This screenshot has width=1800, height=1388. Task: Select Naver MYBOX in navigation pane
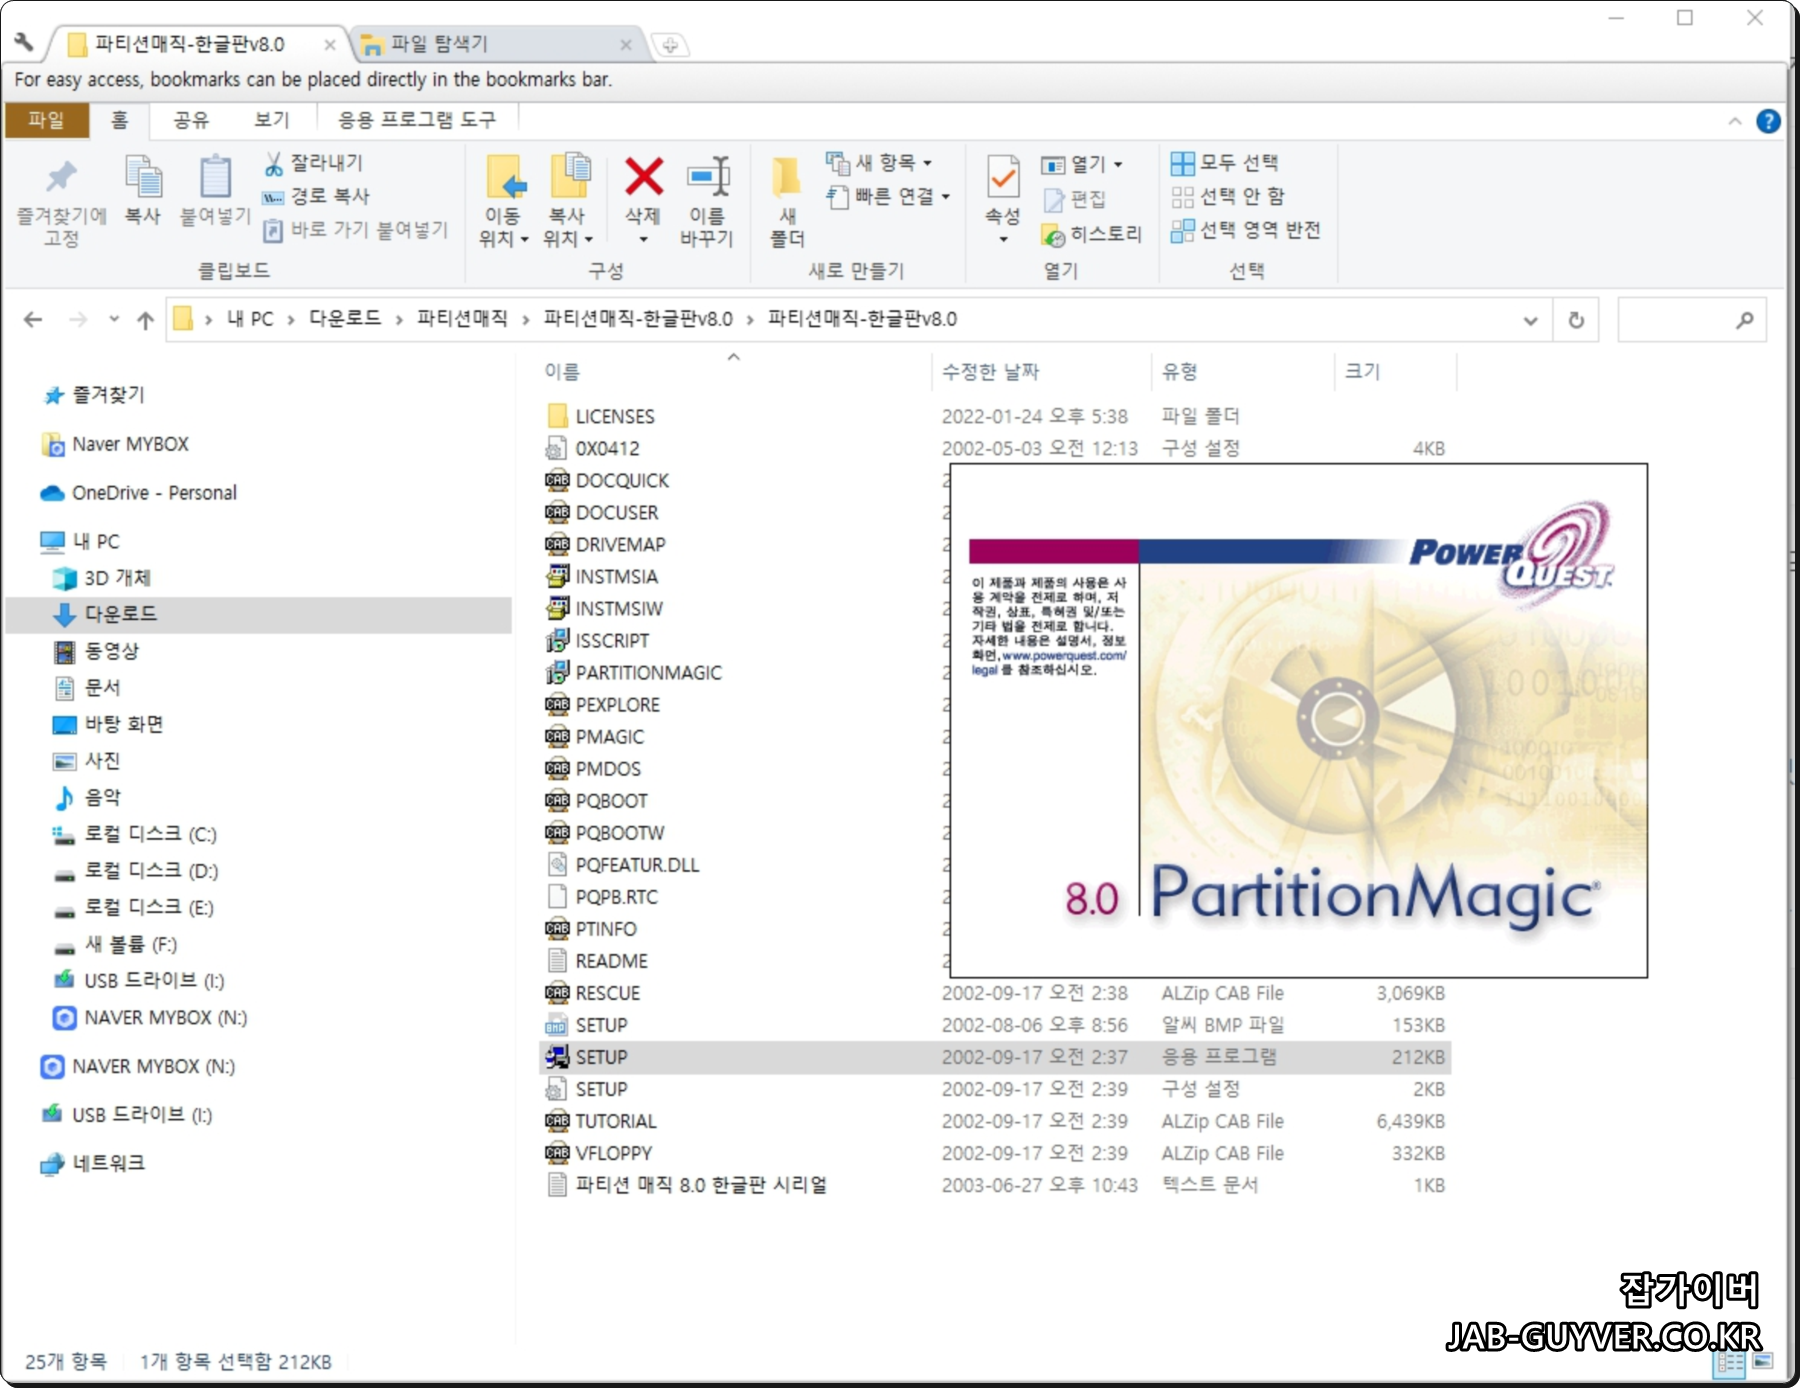116,444
